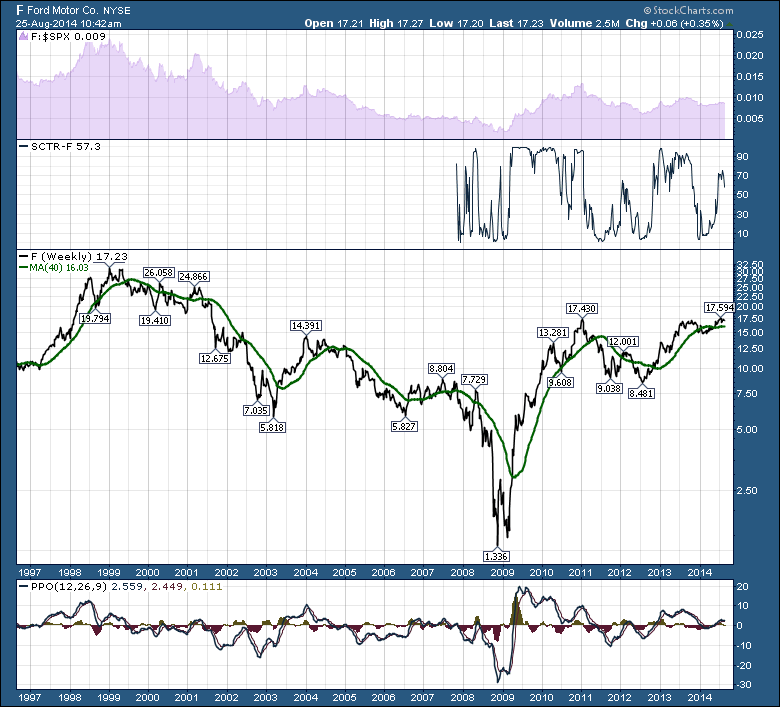
Task: Click the 12.675 label near 2002
Action: point(215,358)
